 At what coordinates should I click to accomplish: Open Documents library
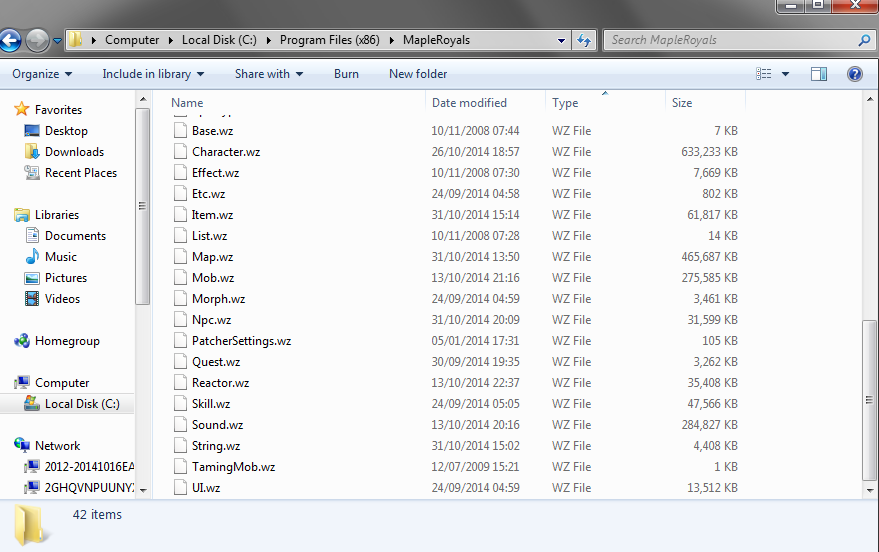click(x=75, y=236)
